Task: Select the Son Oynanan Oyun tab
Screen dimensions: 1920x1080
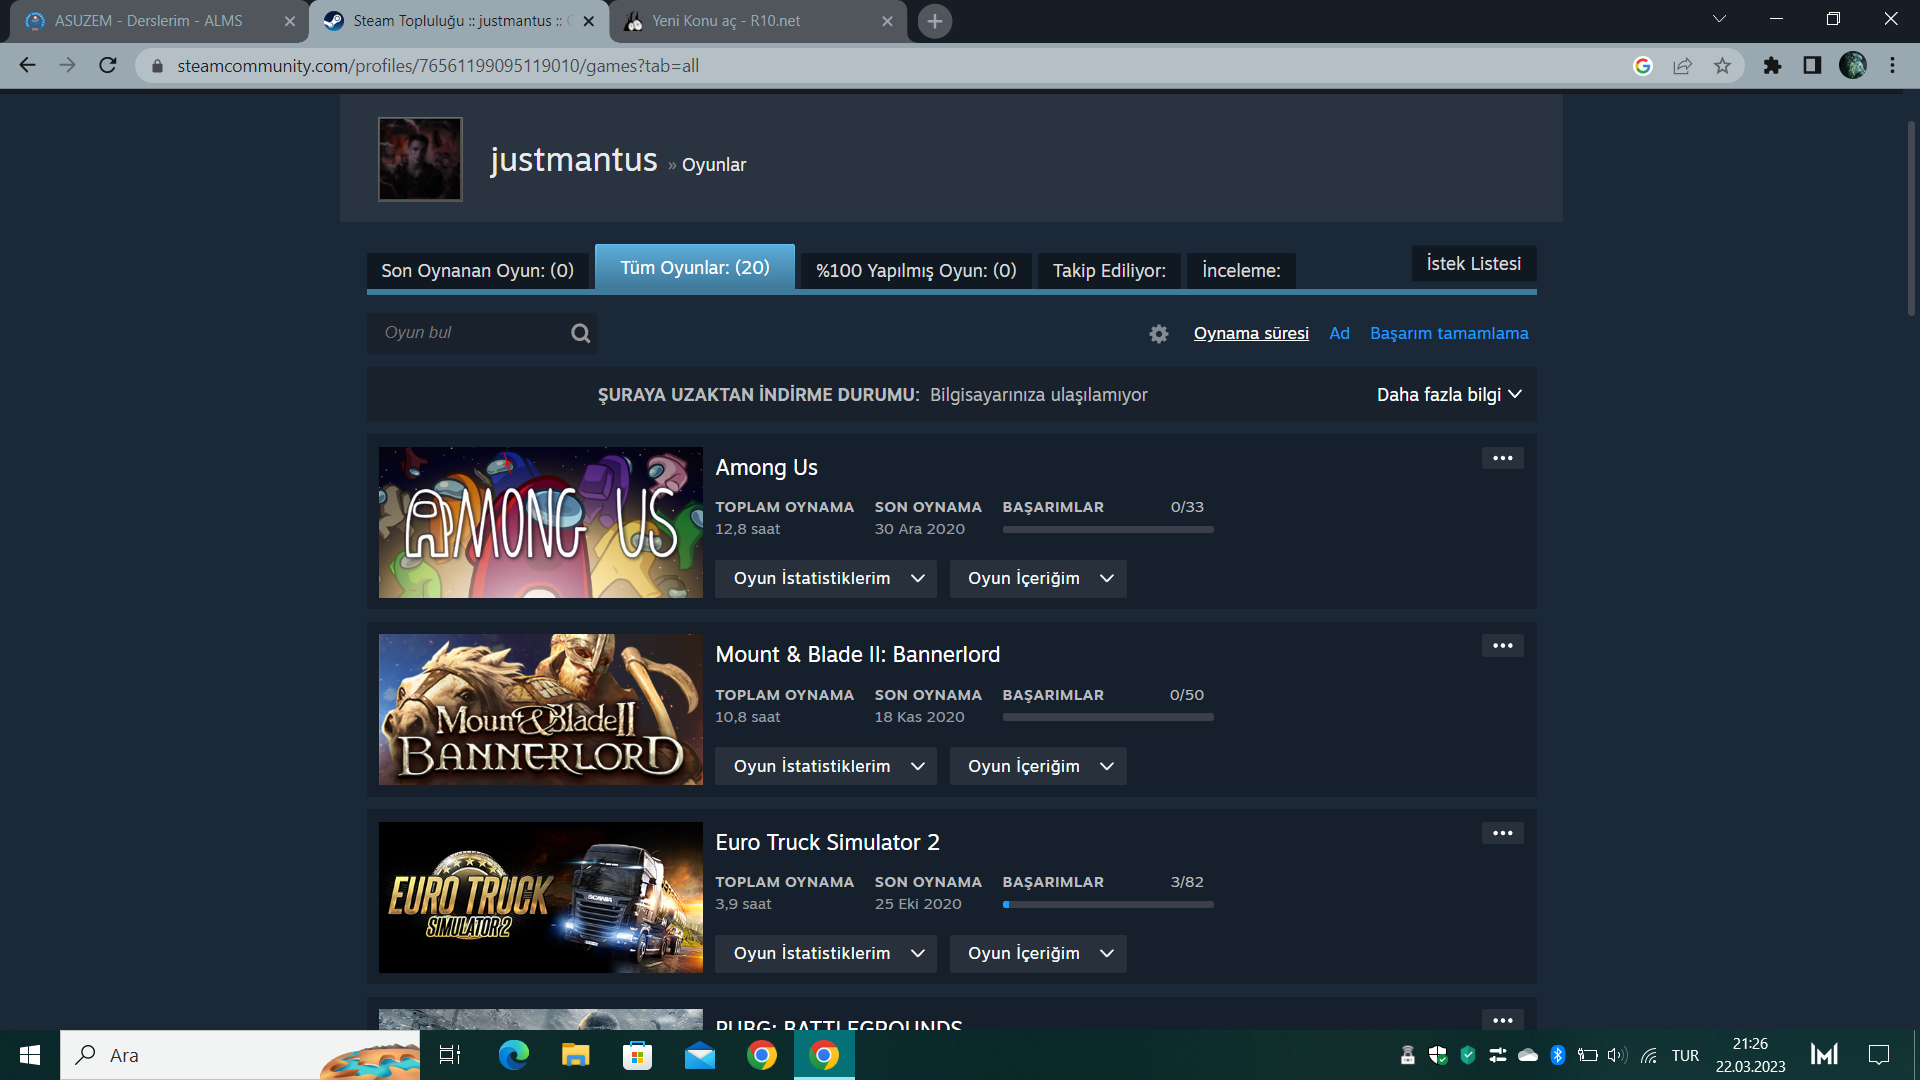Action: [477, 271]
